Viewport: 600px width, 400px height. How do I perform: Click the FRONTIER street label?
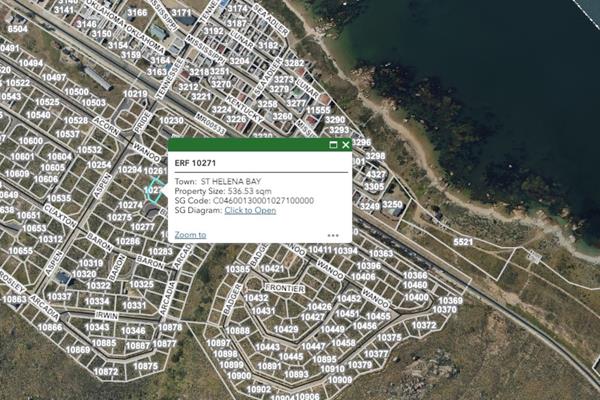click(x=284, y=288)
